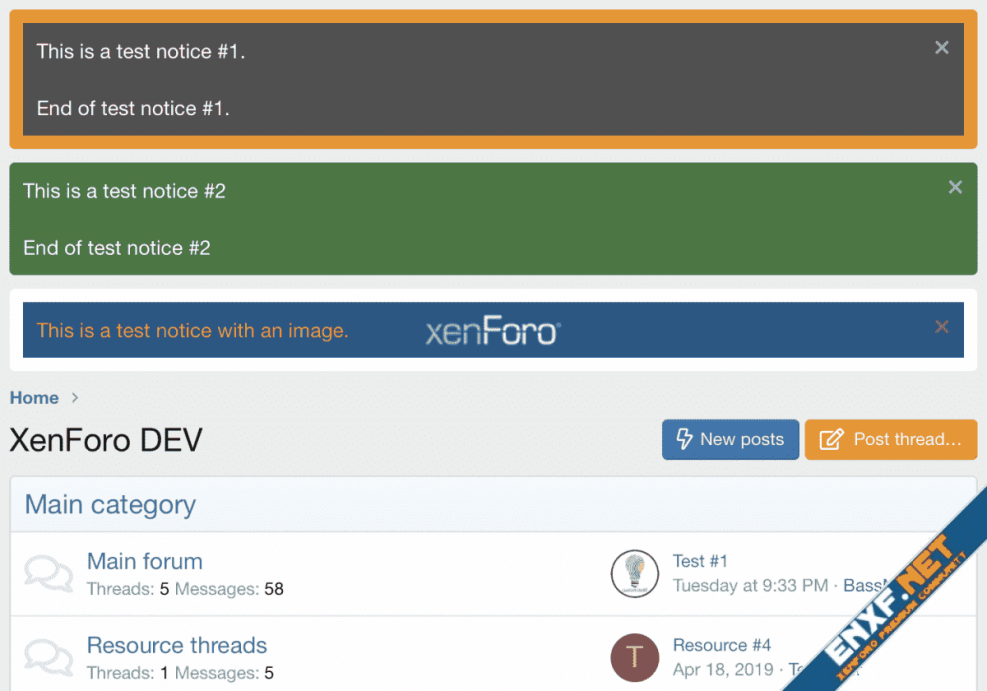The image size is (987, 691).
Task: Click the Apr 18, 2019 timestamp
Action: 724,670
